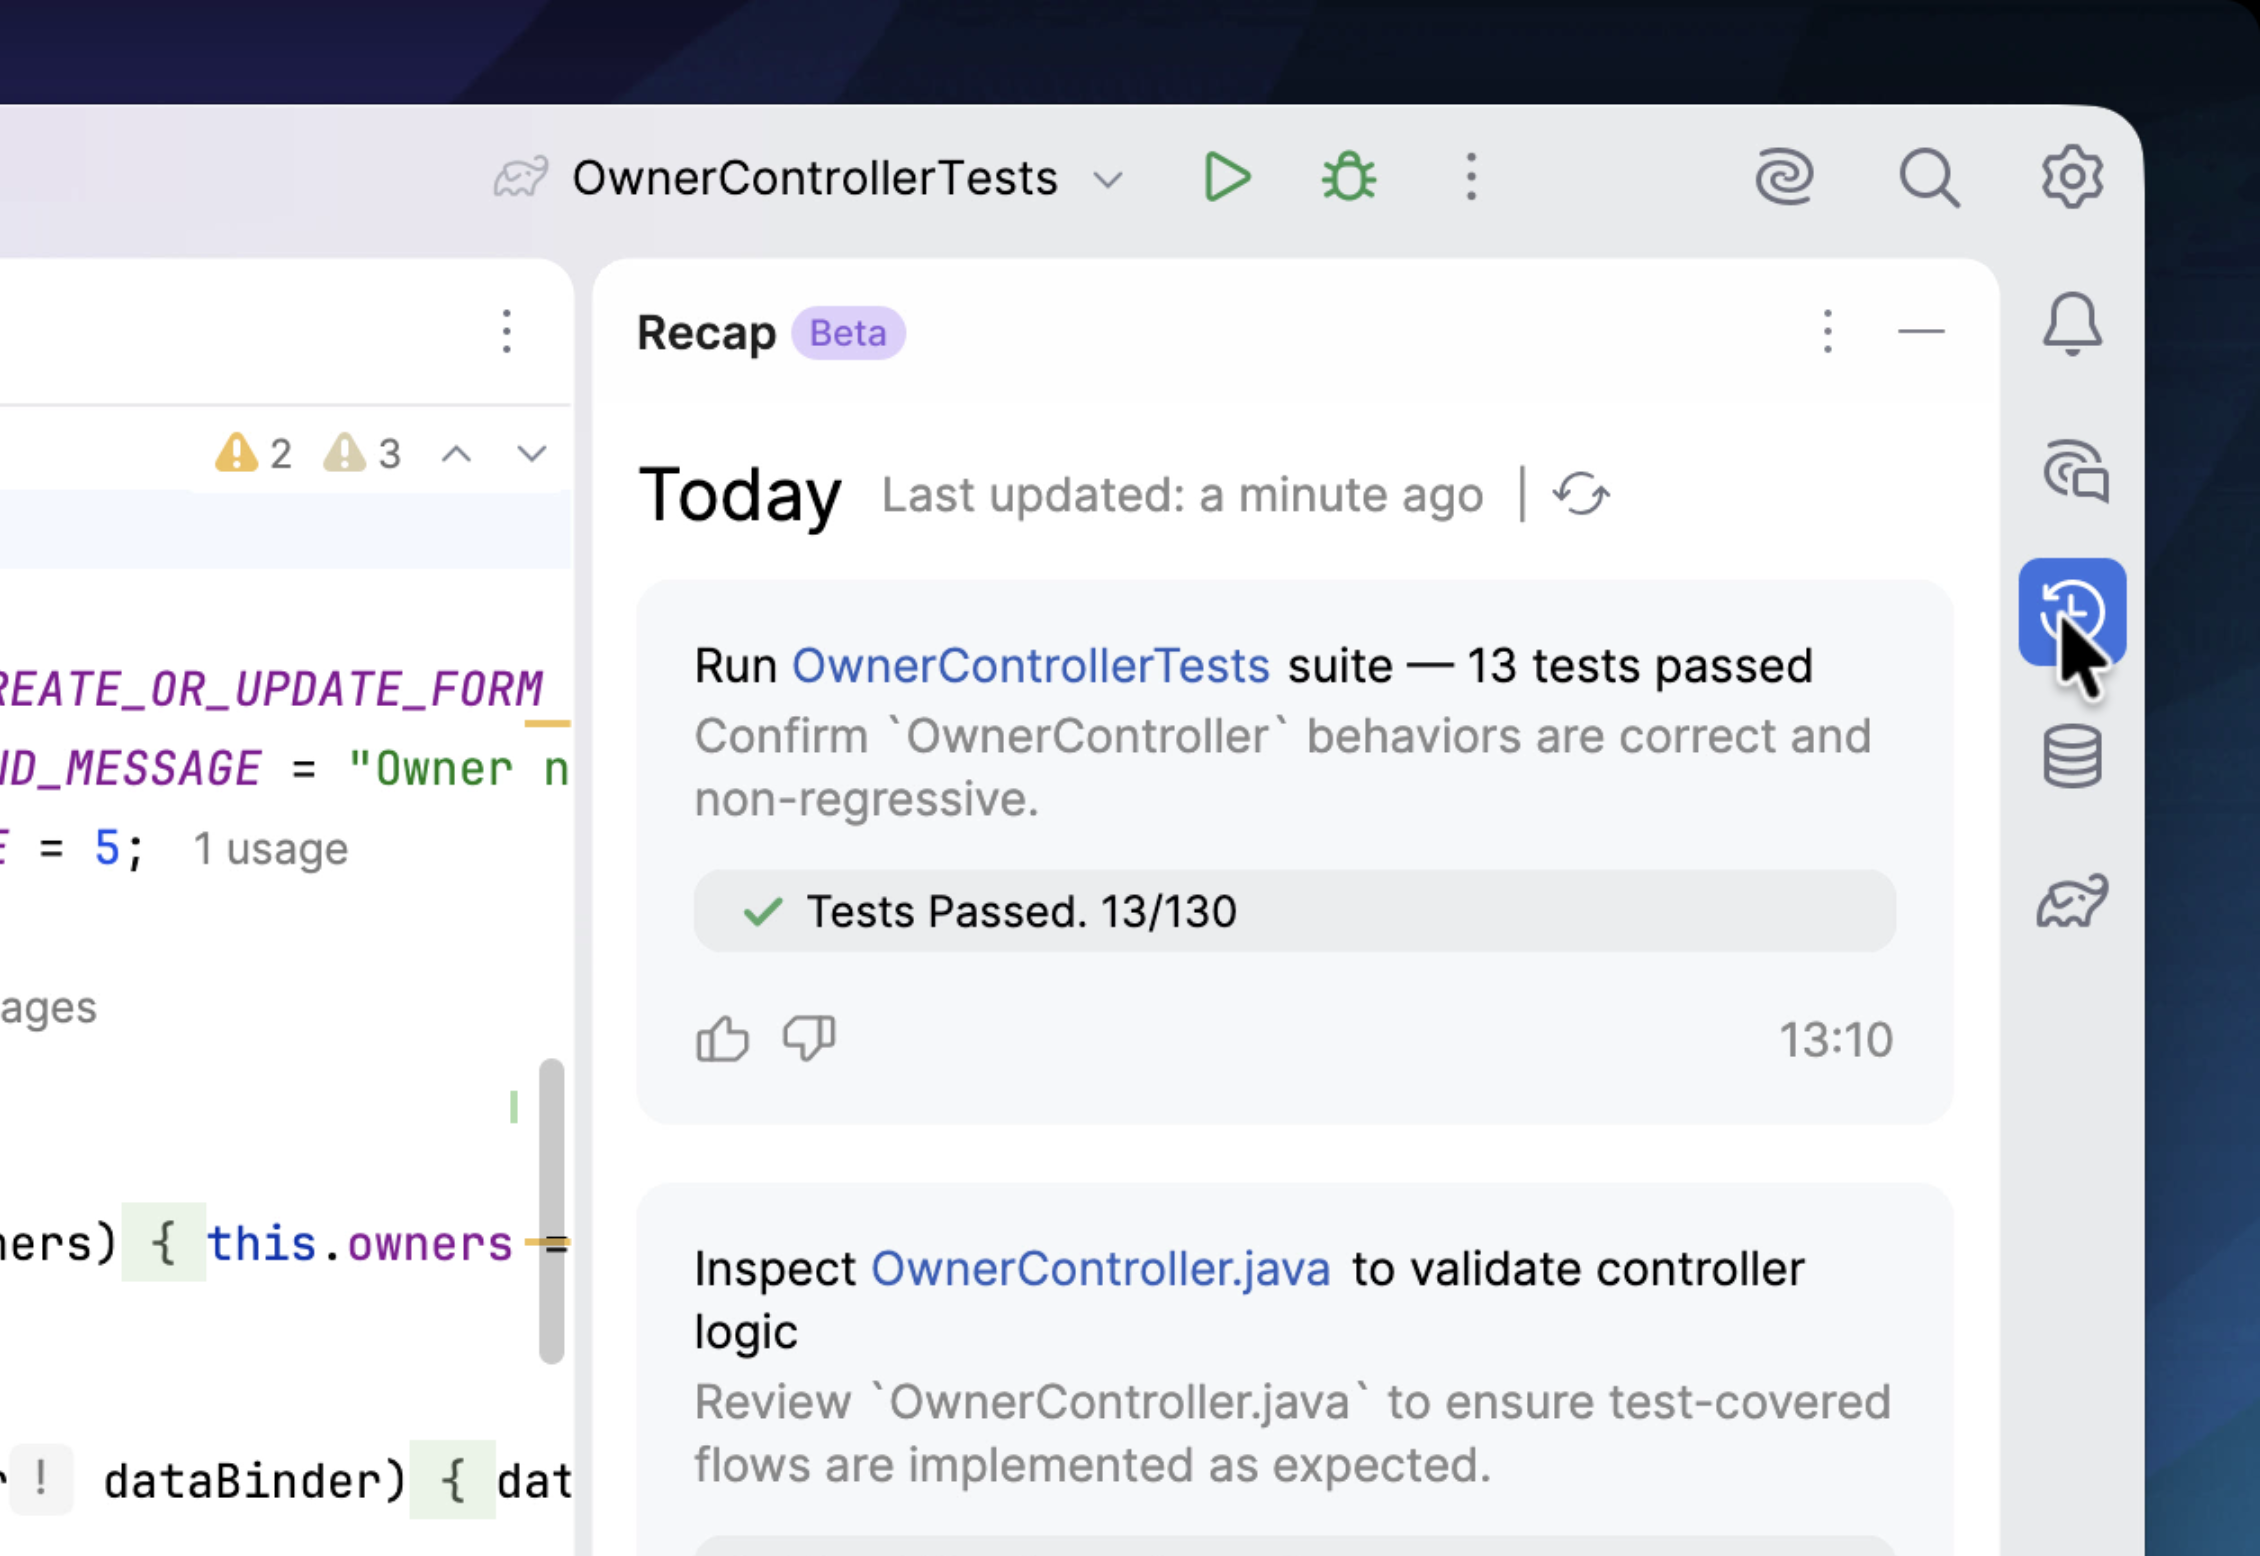Screen dimensions: 2260x1556
Task: Open the AI Assistant swirl icon in toolbar
Action: point(1784,178)
